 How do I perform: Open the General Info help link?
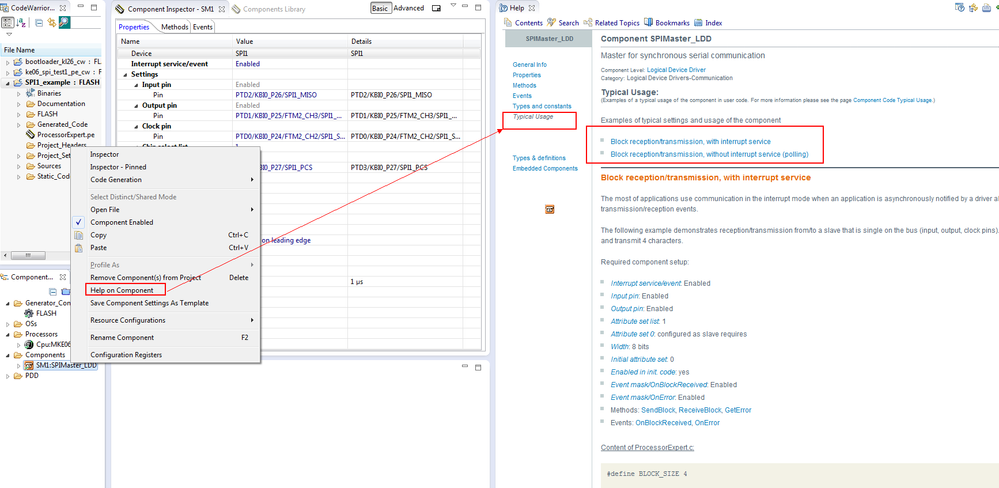click(529, 64)
